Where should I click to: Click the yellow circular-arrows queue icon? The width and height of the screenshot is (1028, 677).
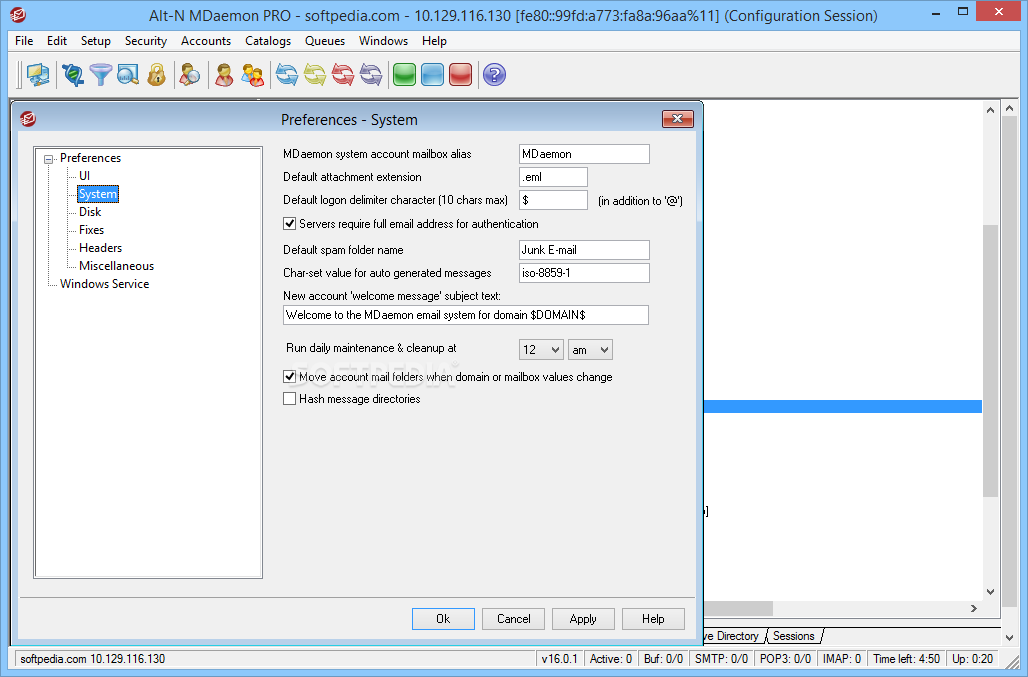(315, 75)
